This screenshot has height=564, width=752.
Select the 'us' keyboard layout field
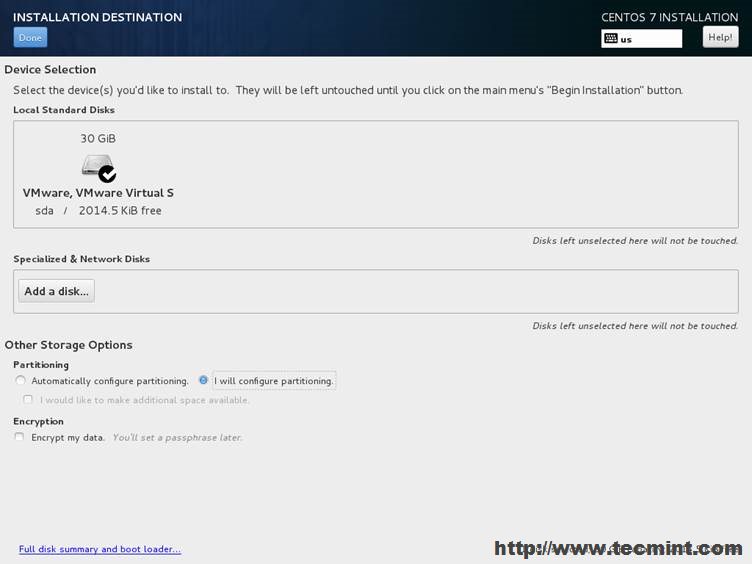pyautogui.click(x=642, y=39)
